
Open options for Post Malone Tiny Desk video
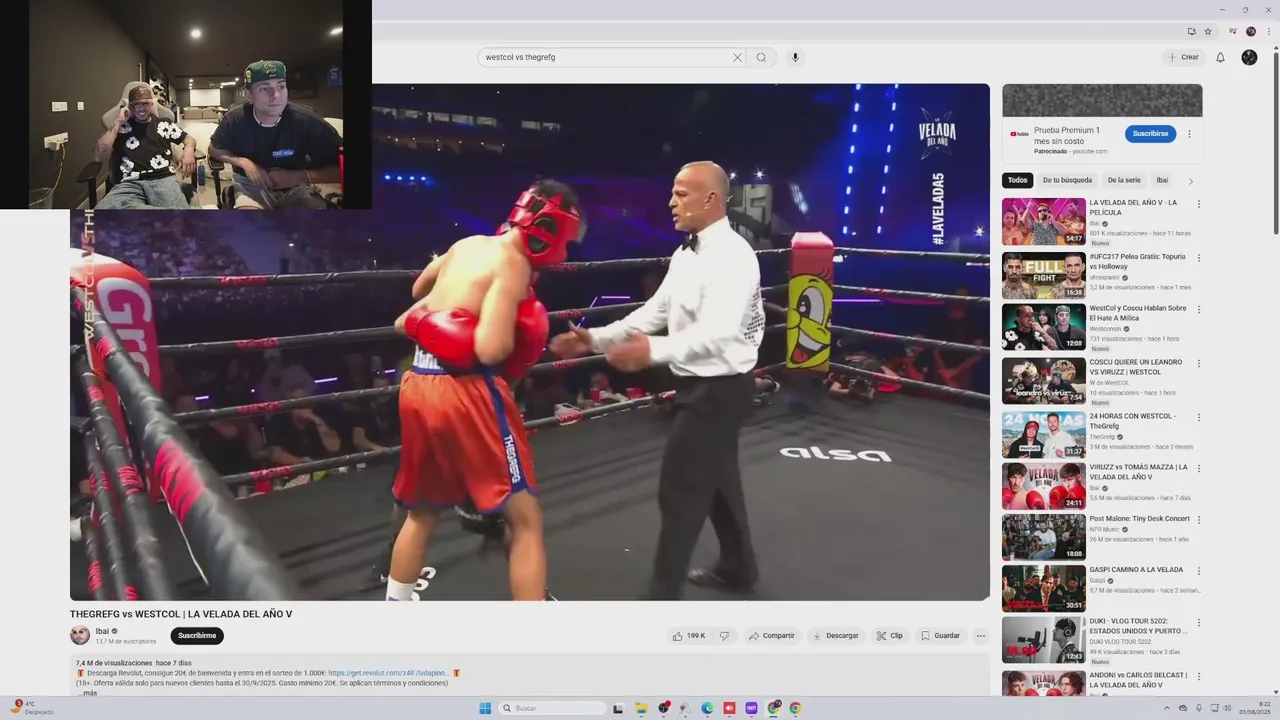1199,520
